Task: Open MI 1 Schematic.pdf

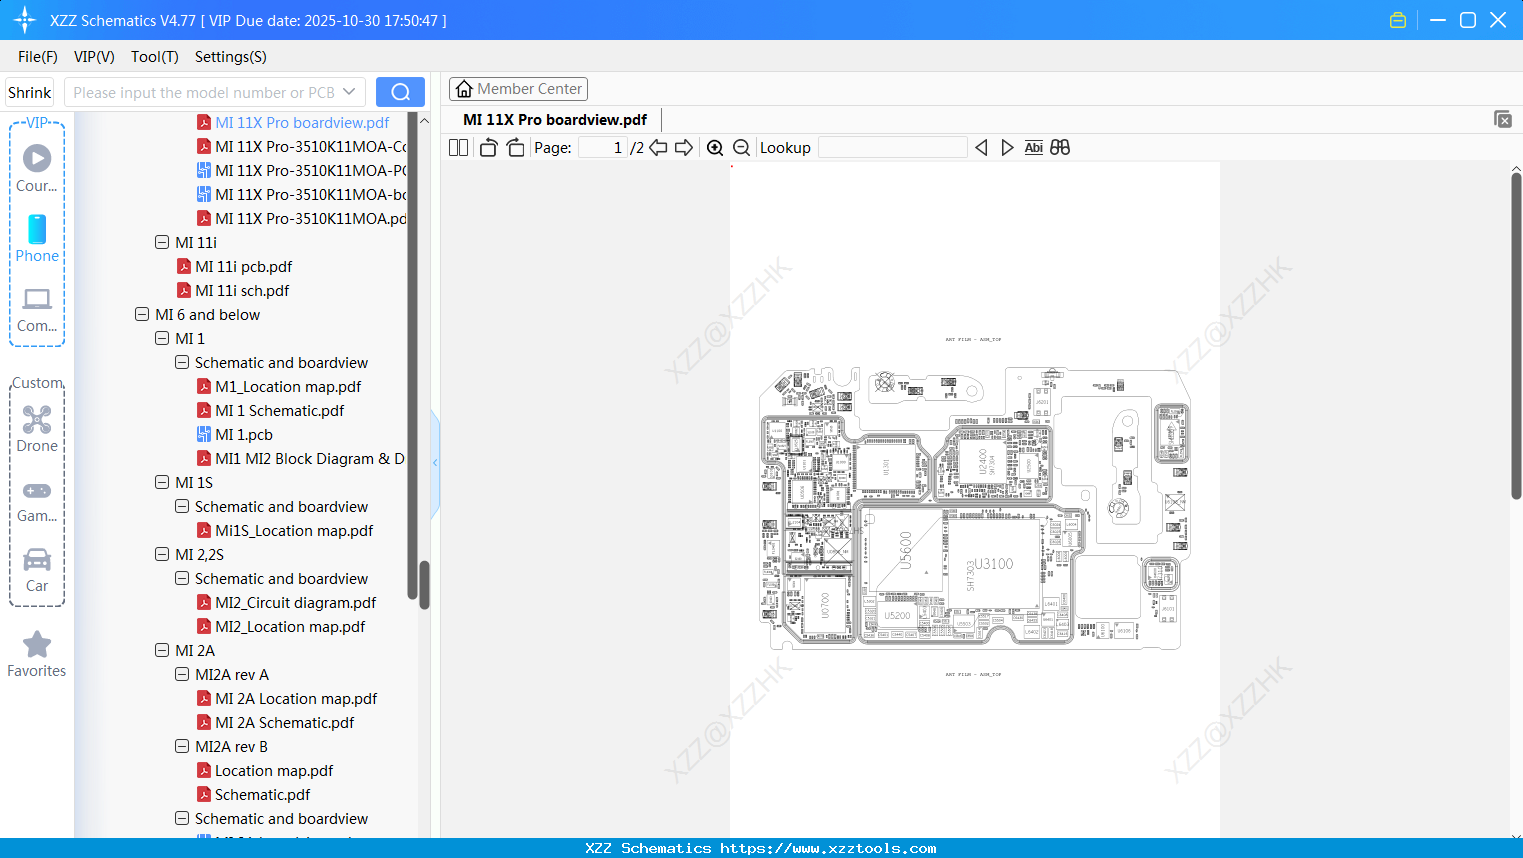Action: click(x=280, y=410)
